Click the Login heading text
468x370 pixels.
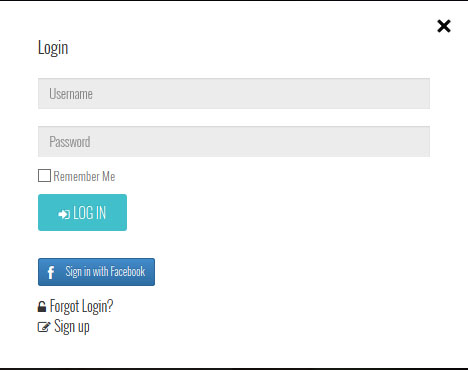(x=53, y=48)
